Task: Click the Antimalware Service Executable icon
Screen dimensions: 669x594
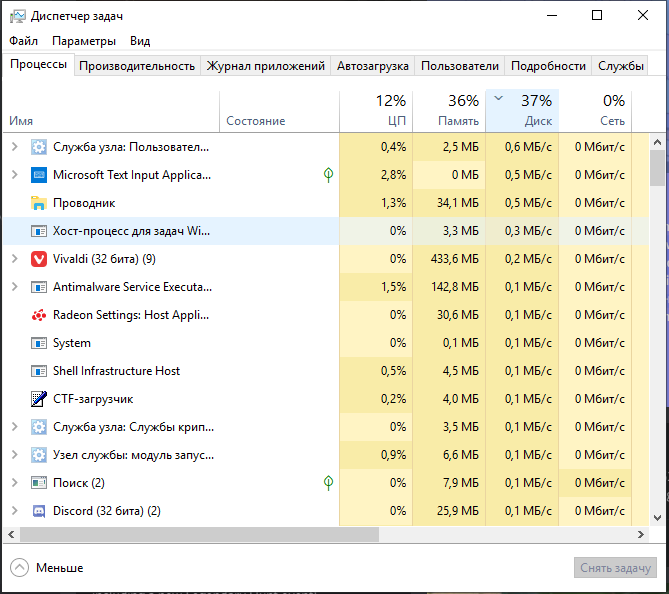Action: click(39, 287)
